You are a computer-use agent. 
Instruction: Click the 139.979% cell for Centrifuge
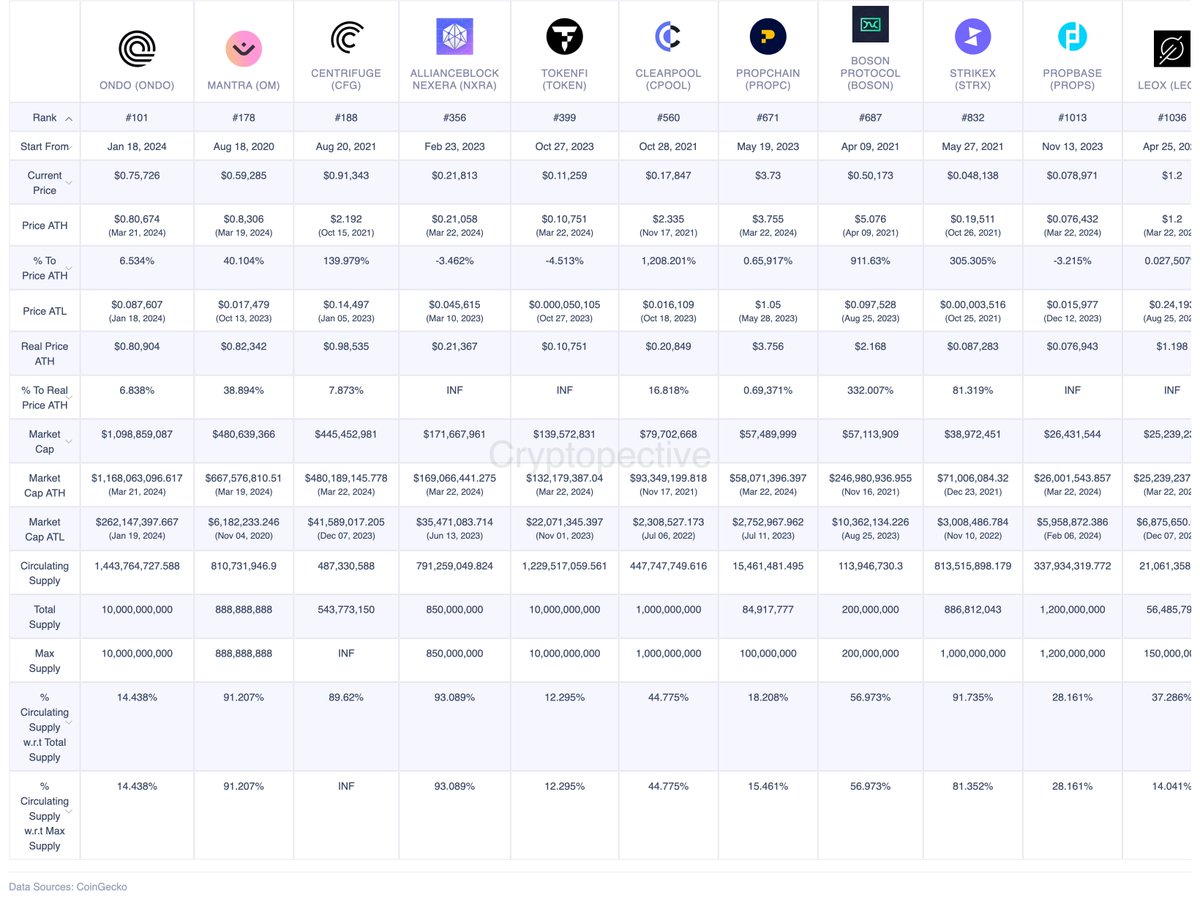tap(346, 261)
